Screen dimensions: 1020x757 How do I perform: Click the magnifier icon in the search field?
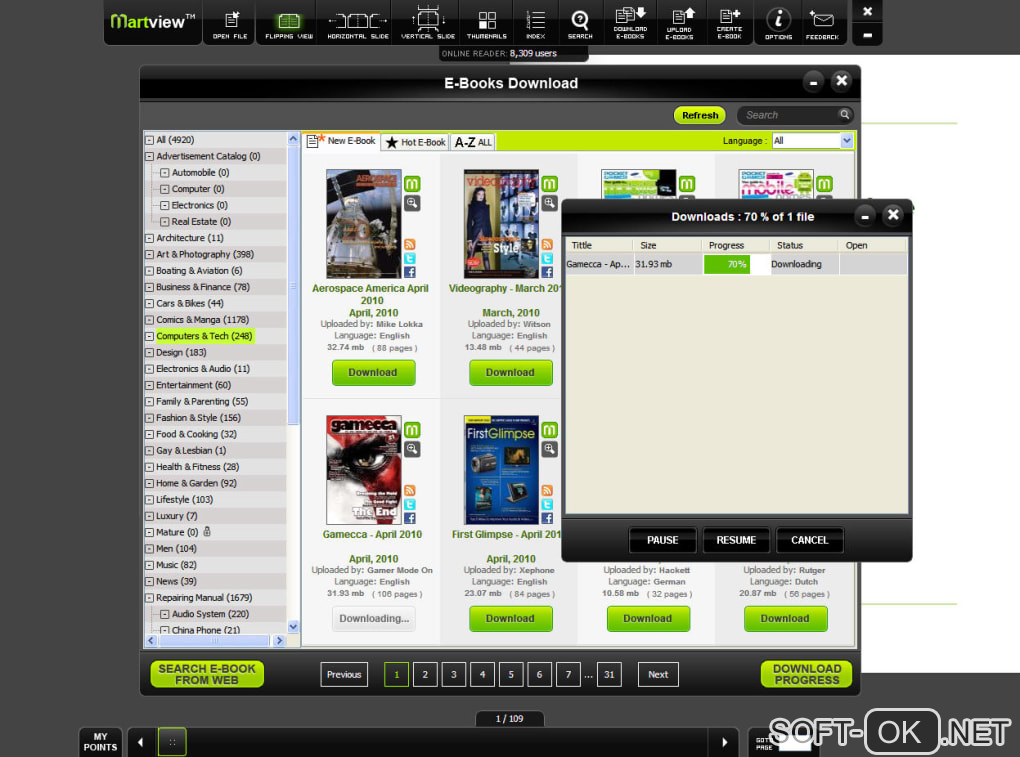pyautogui.click(x=844, y=115)
